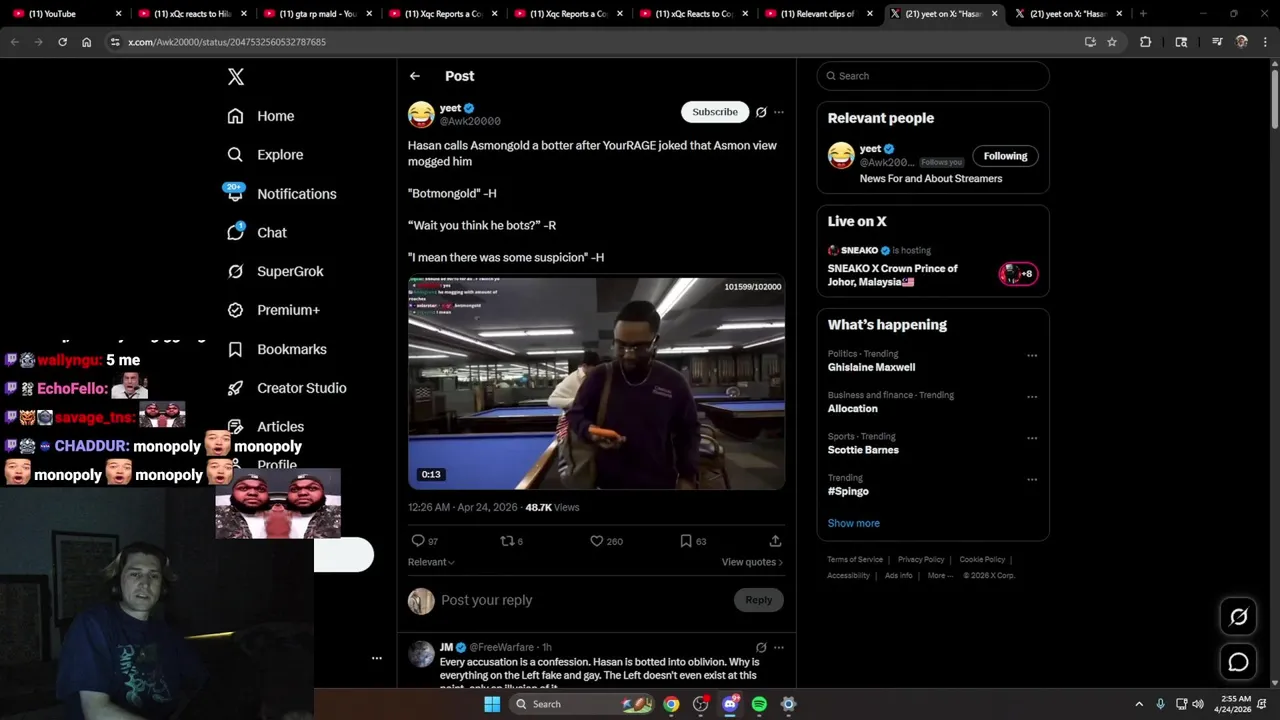
Task: Open the taskbar volume control
Action: (1198, 704)
